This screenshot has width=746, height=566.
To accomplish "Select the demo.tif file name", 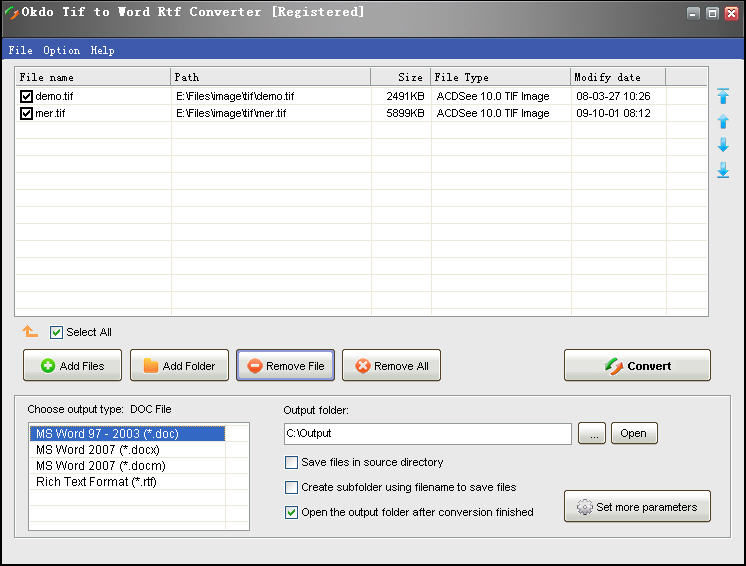I will pyautogui.click(x=54, y=96).
